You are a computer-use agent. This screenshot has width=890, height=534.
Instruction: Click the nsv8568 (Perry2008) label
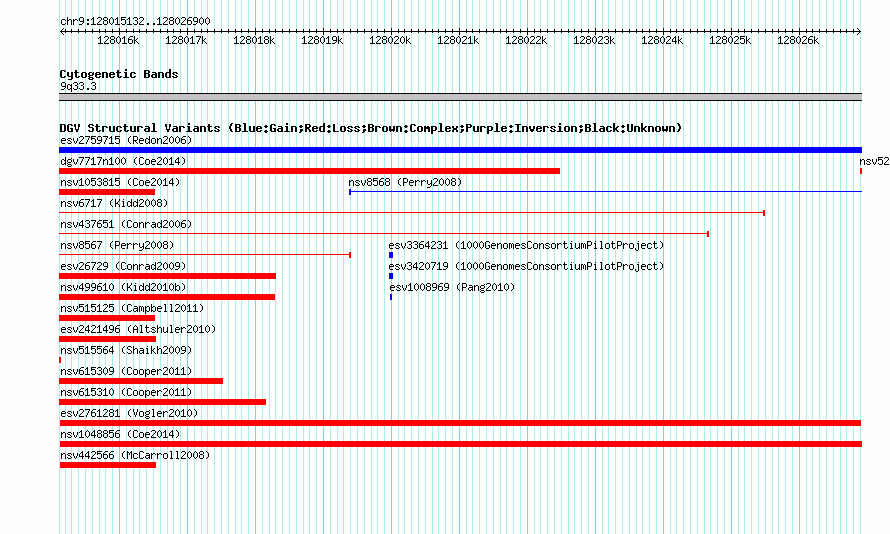tap(405, 182)
